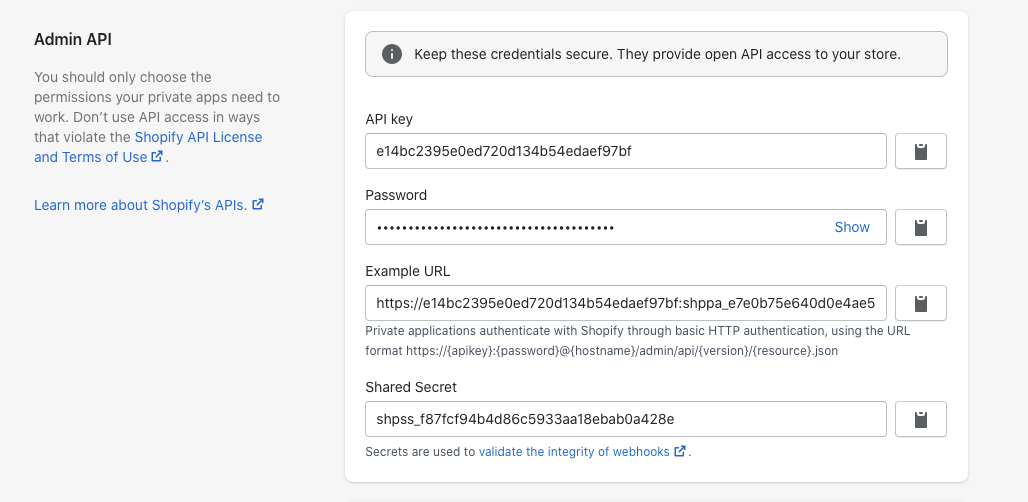This screenshot has height=502, width=1028.
Task: Copy the API key with clipboard button
Action: coord(920,151)
